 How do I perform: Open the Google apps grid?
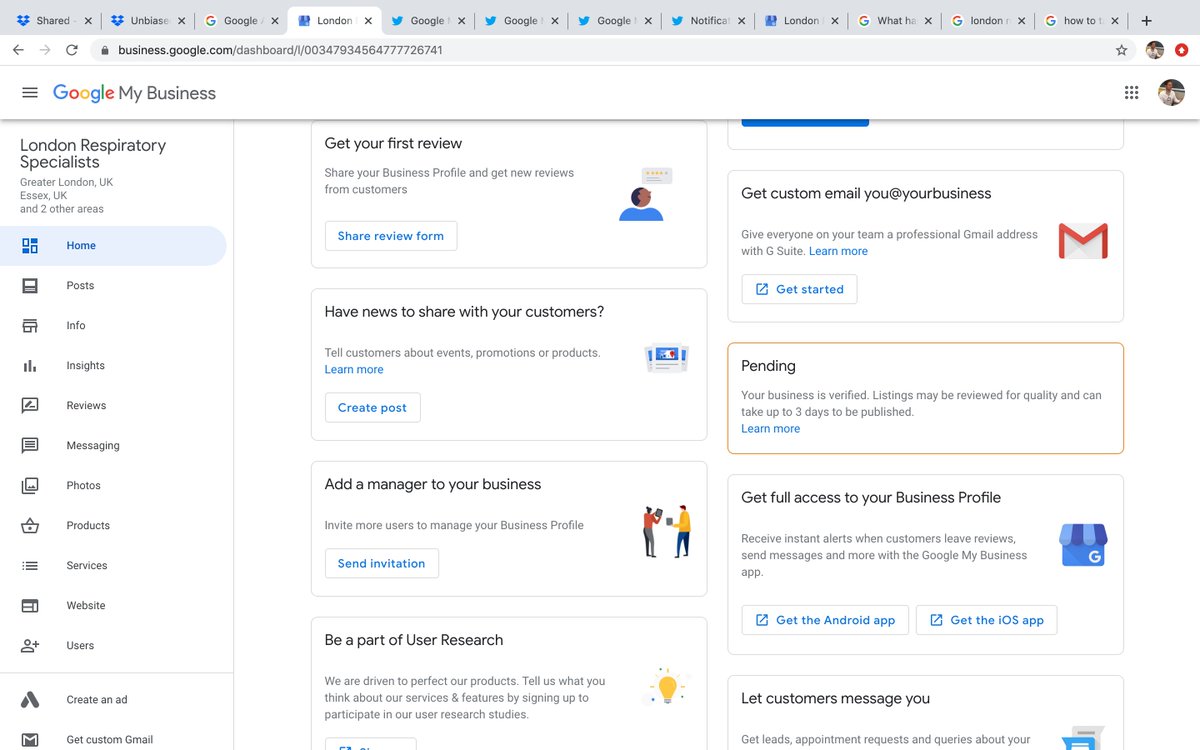point(1131,92)
